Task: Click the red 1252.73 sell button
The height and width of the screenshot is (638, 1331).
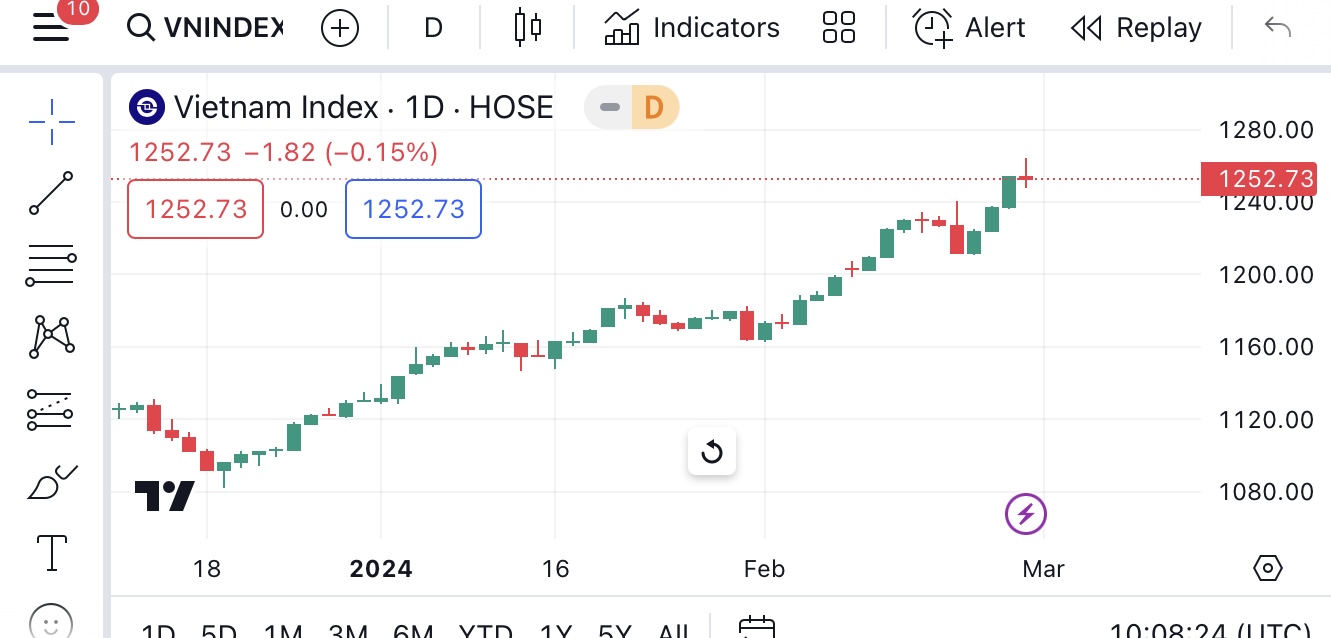Action: pos(196,209)
